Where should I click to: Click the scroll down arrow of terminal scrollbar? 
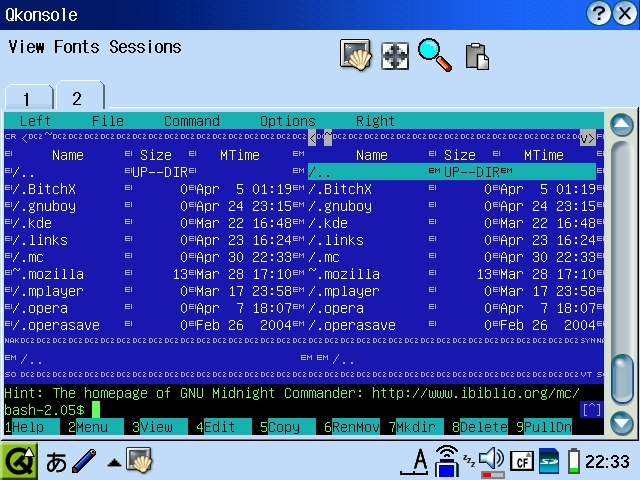(x=622, y=422)
